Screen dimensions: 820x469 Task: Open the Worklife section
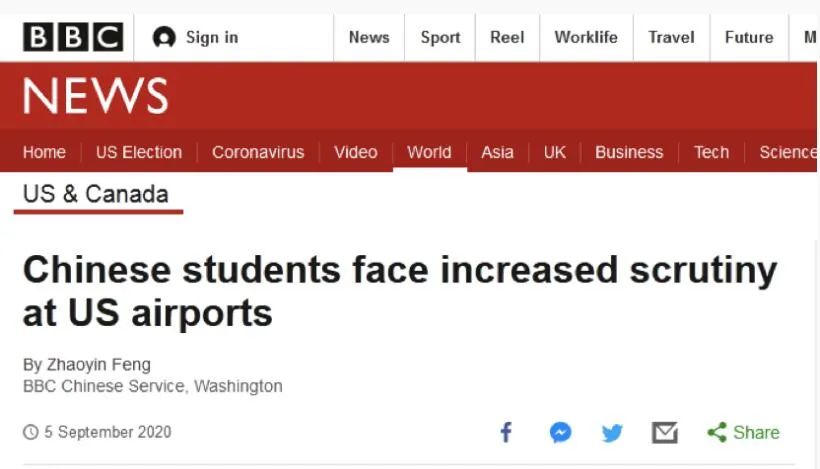pos(585,38)
